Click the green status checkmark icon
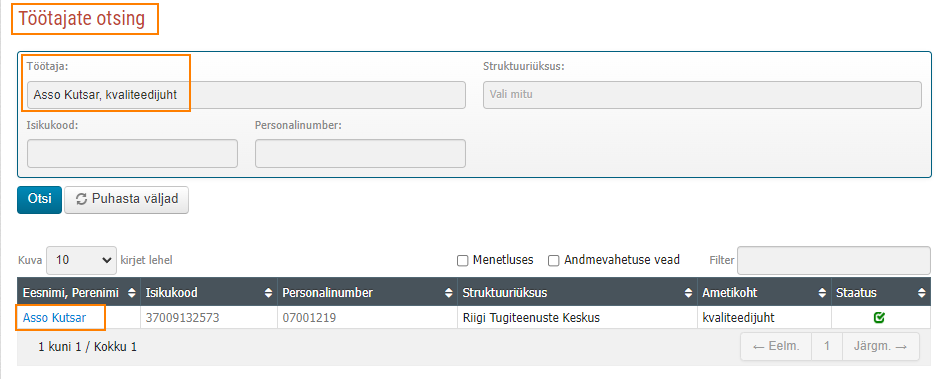The width and height of the screenshot is (948, 379). 880,317
